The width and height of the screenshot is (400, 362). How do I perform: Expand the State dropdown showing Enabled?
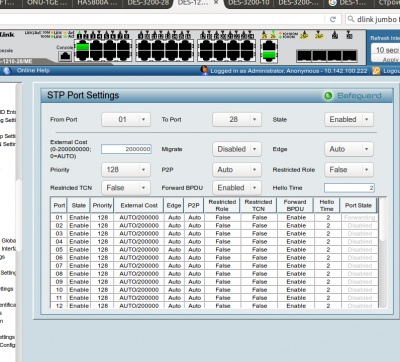pyautogui.click(x=349, y=119)
